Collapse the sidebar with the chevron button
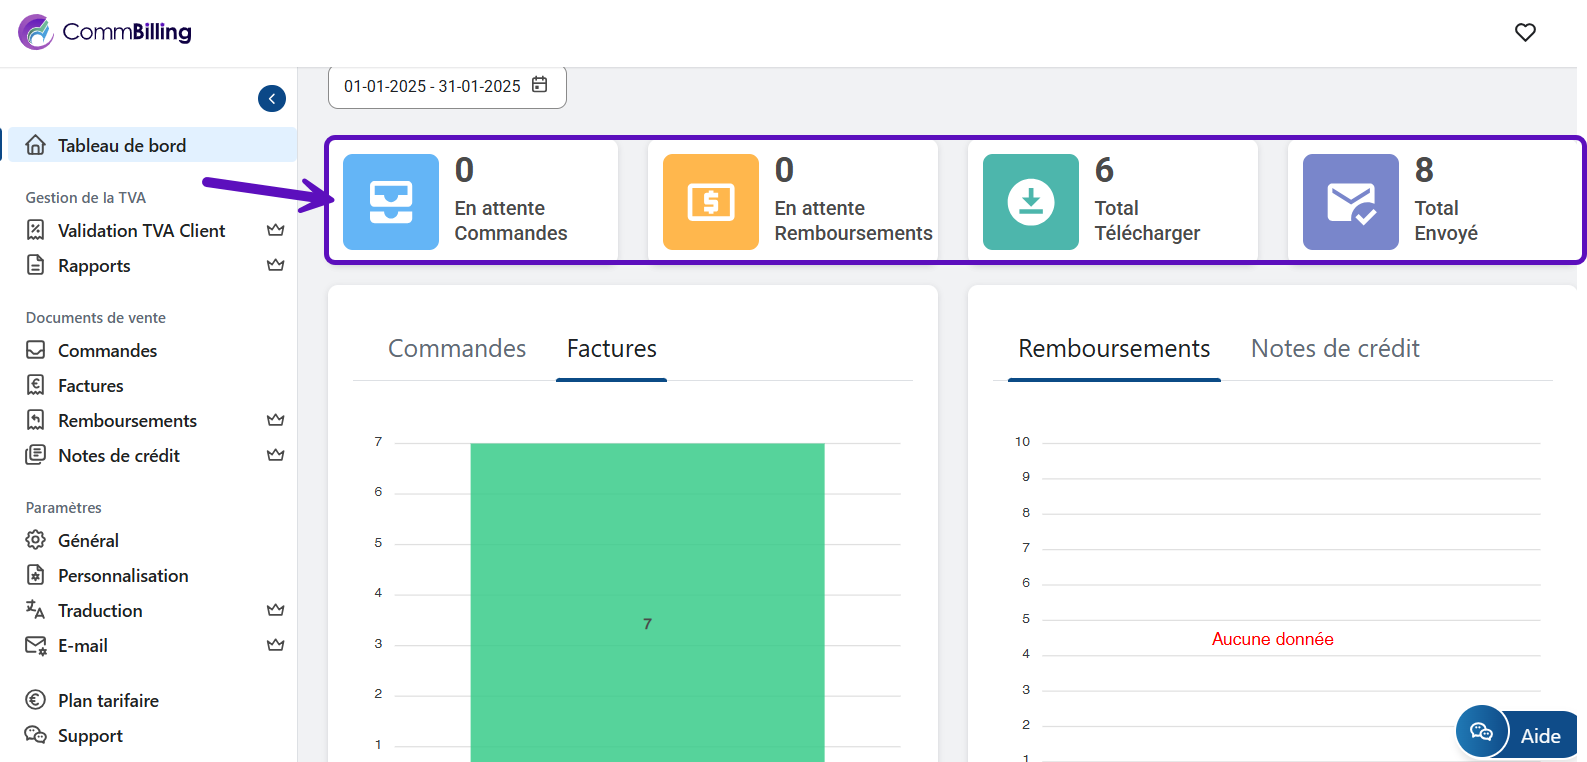 pyautogui.click(x=272, y=98)
